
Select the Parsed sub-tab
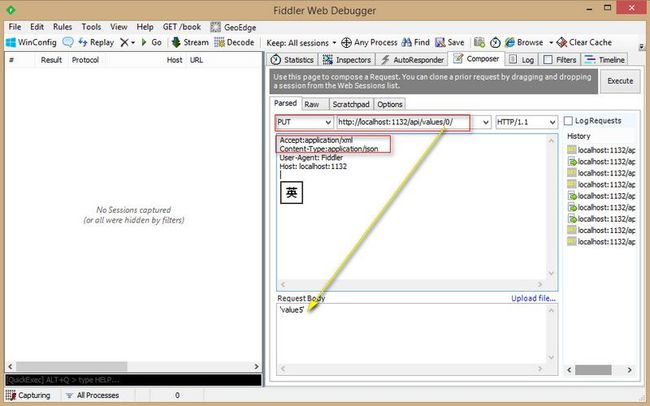pyautogui.click(x=285, y=103)
